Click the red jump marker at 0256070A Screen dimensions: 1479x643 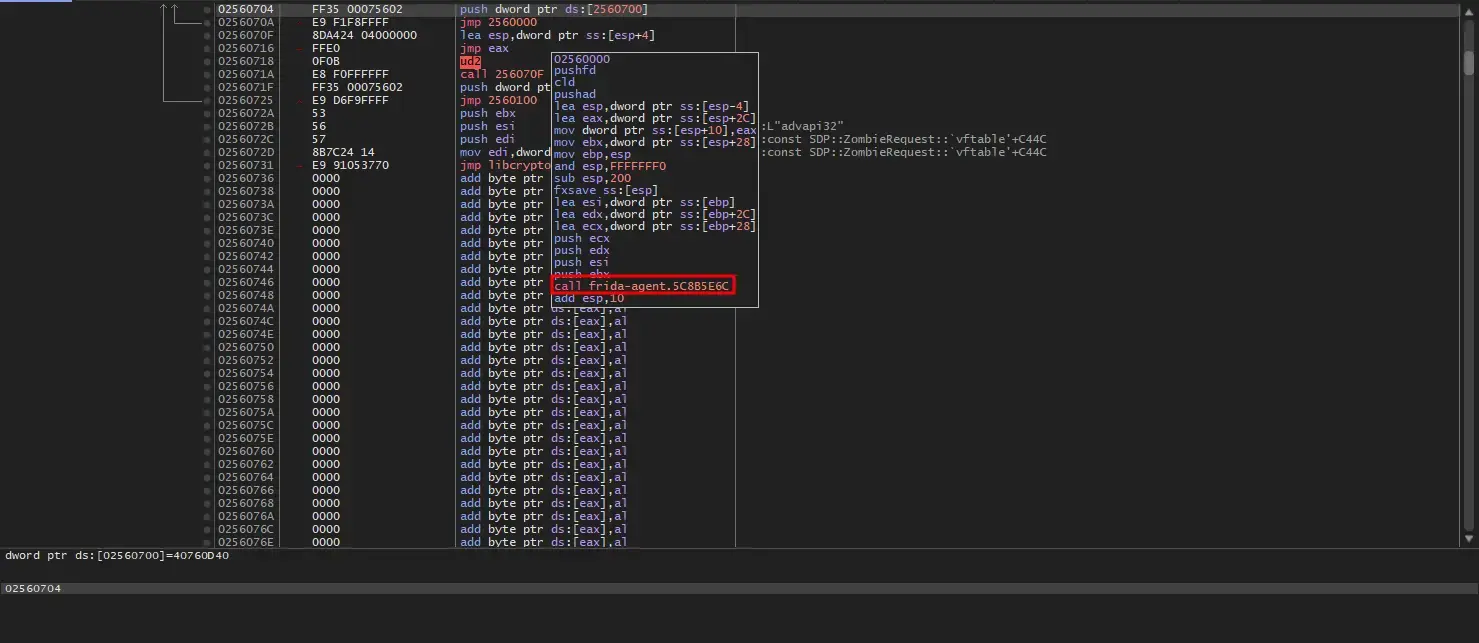click(301, 23)
